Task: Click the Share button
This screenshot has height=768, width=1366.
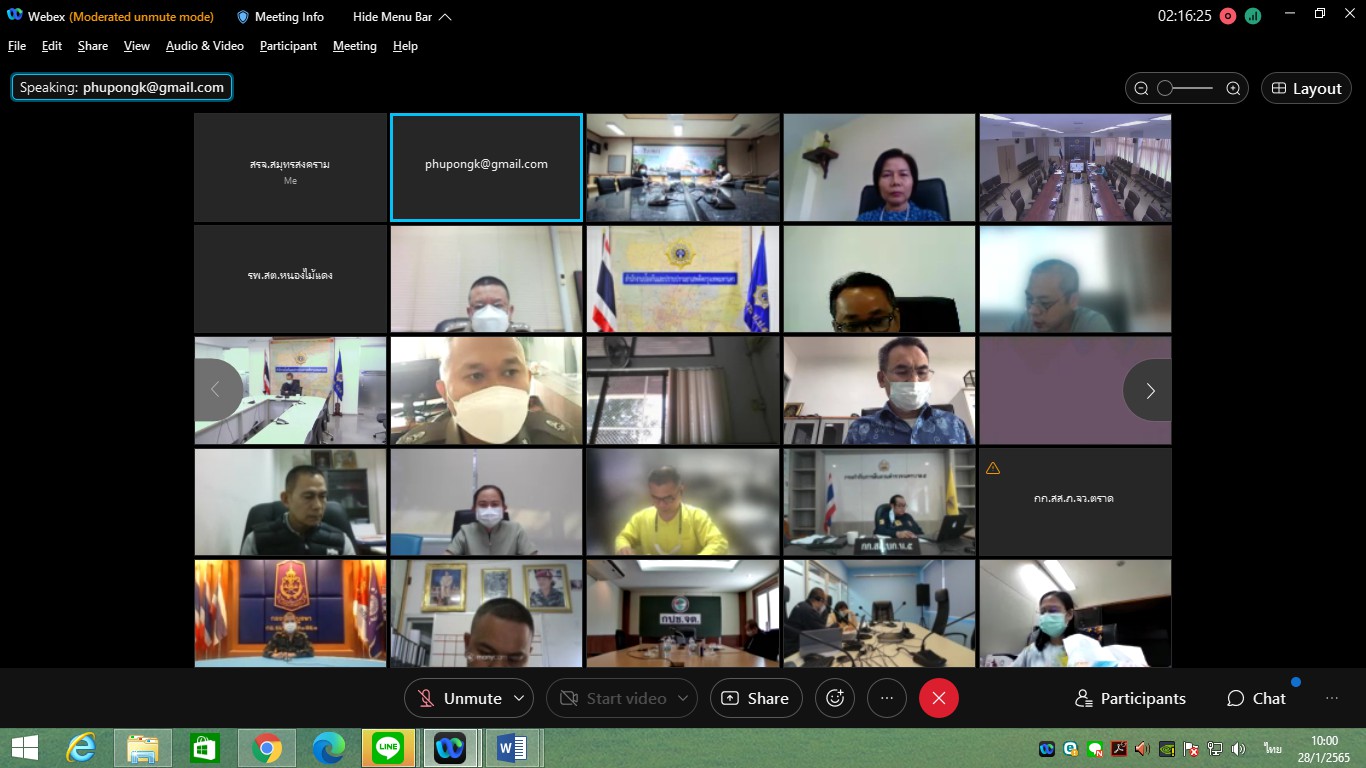Action: [x=756, y=698]
